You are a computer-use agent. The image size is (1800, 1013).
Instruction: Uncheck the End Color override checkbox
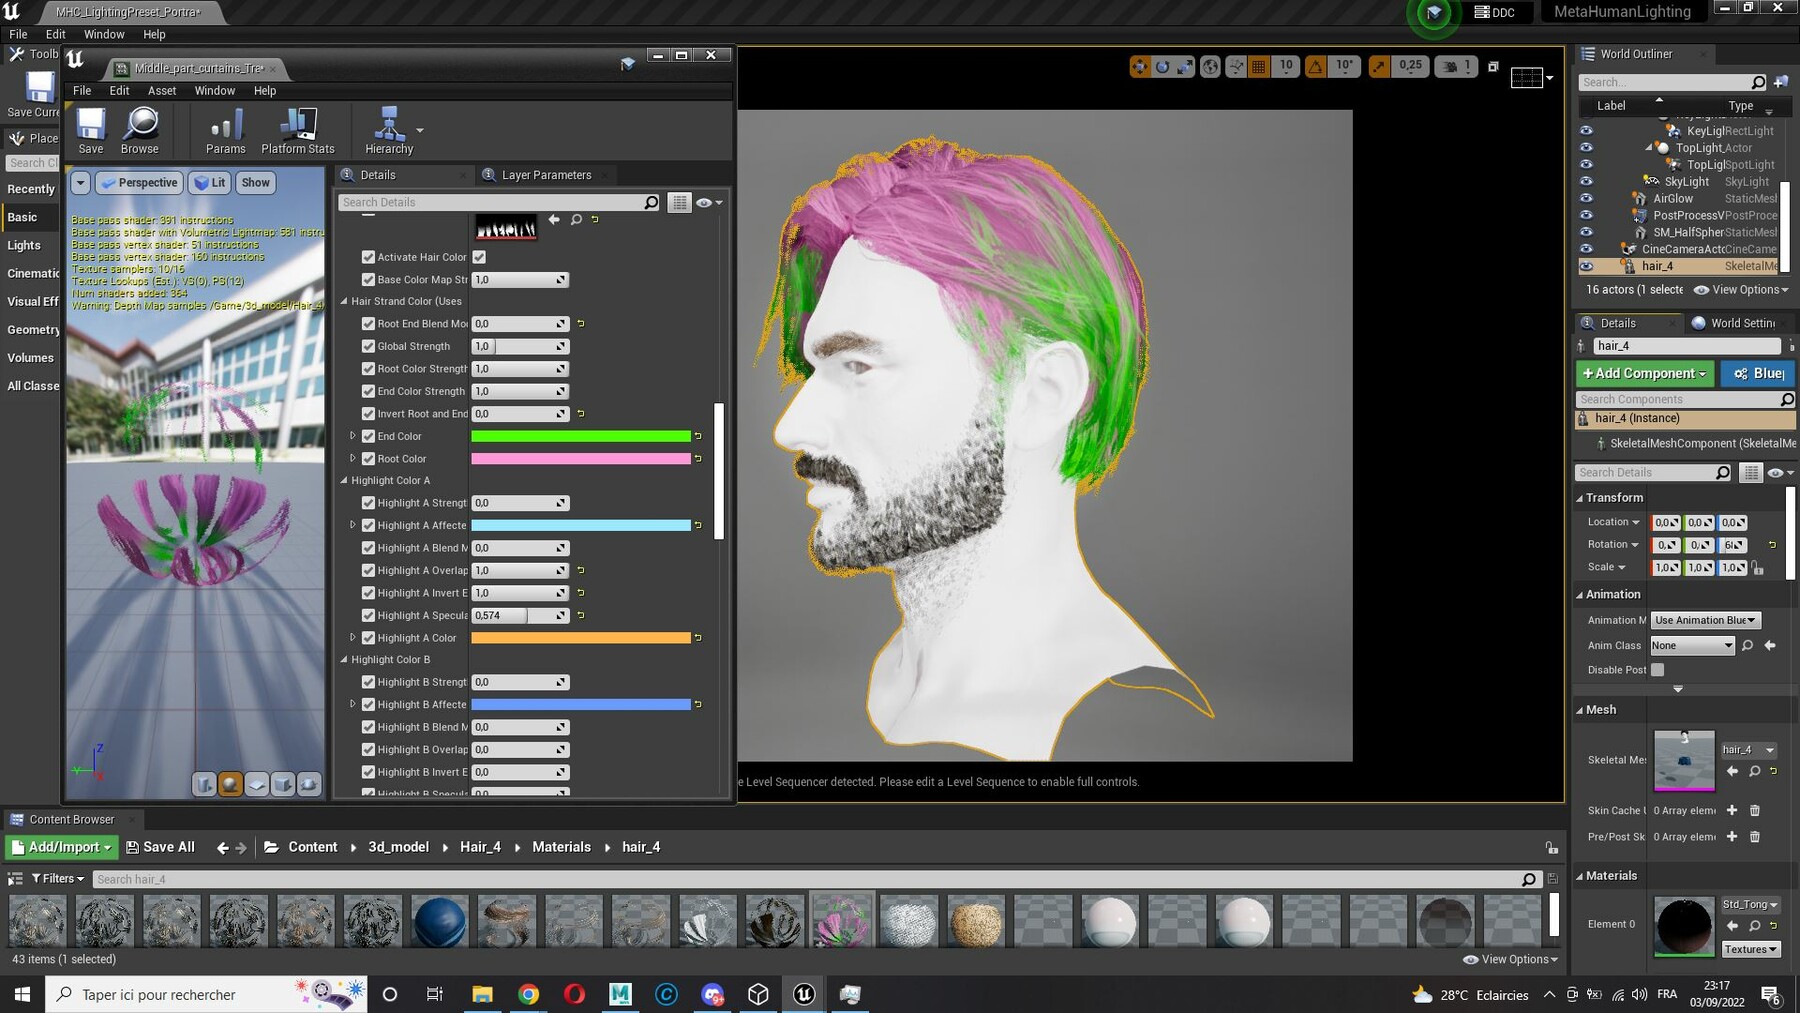[368, 436]
